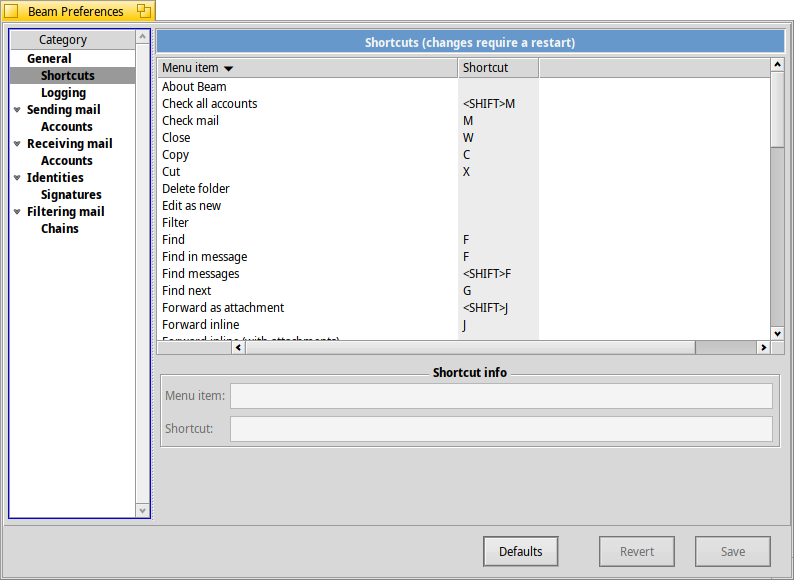This screenshot has height=580, width=794.
Task: Click the Revert button
Action: tap(637, 551)
